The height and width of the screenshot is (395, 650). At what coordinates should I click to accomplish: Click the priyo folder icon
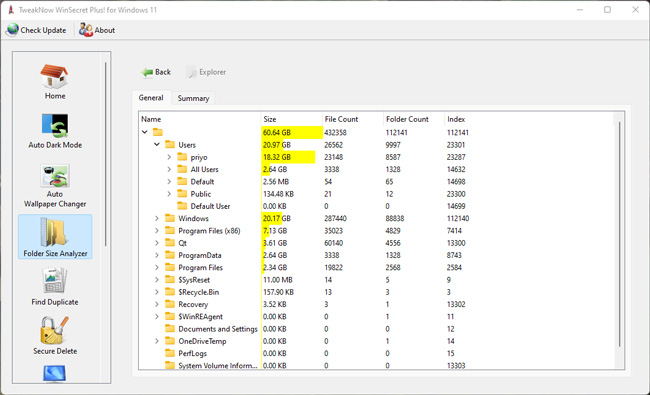pyautogui.click(x=182, y=157)
